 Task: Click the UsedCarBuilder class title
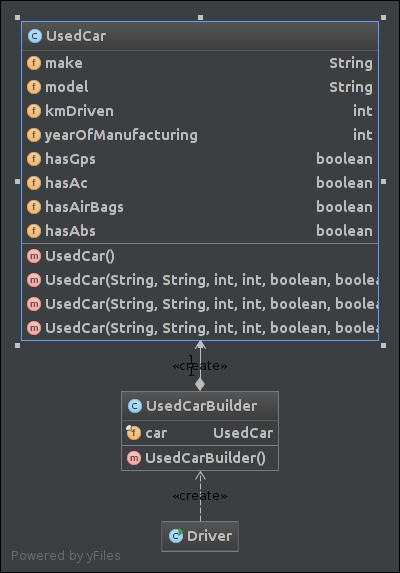(201, 406)
